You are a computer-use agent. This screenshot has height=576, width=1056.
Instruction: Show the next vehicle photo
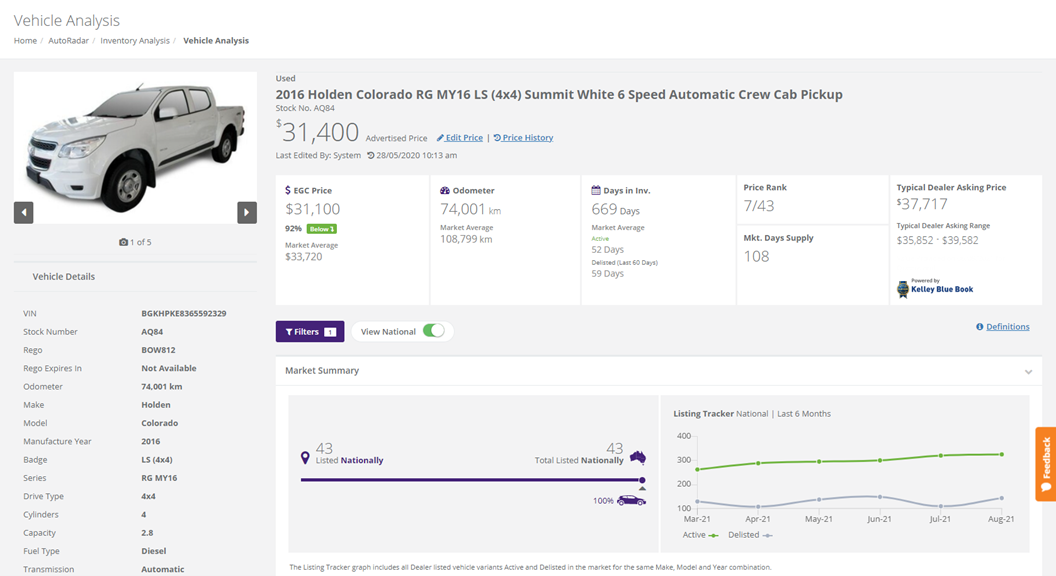(246, 212)
